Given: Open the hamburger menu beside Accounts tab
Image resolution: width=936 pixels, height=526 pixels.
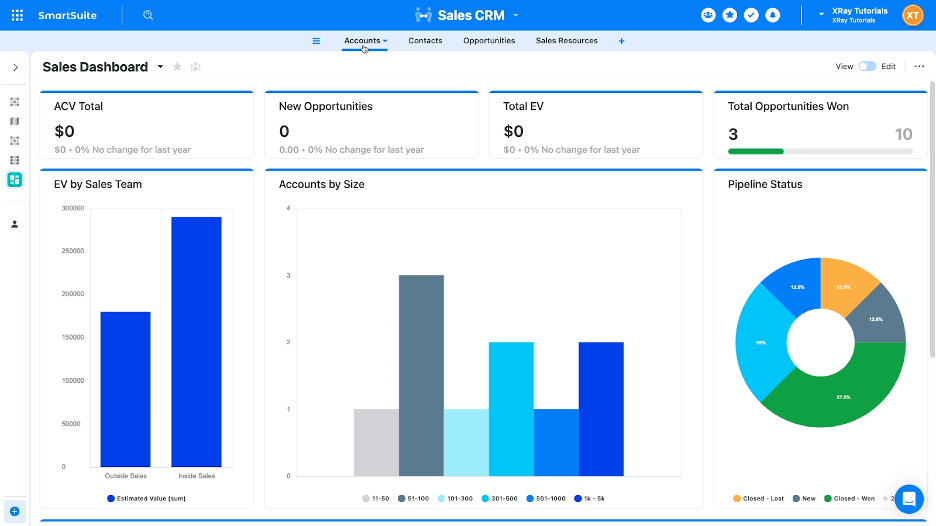Looking at the screenshot, I should (x=316, y=41).
